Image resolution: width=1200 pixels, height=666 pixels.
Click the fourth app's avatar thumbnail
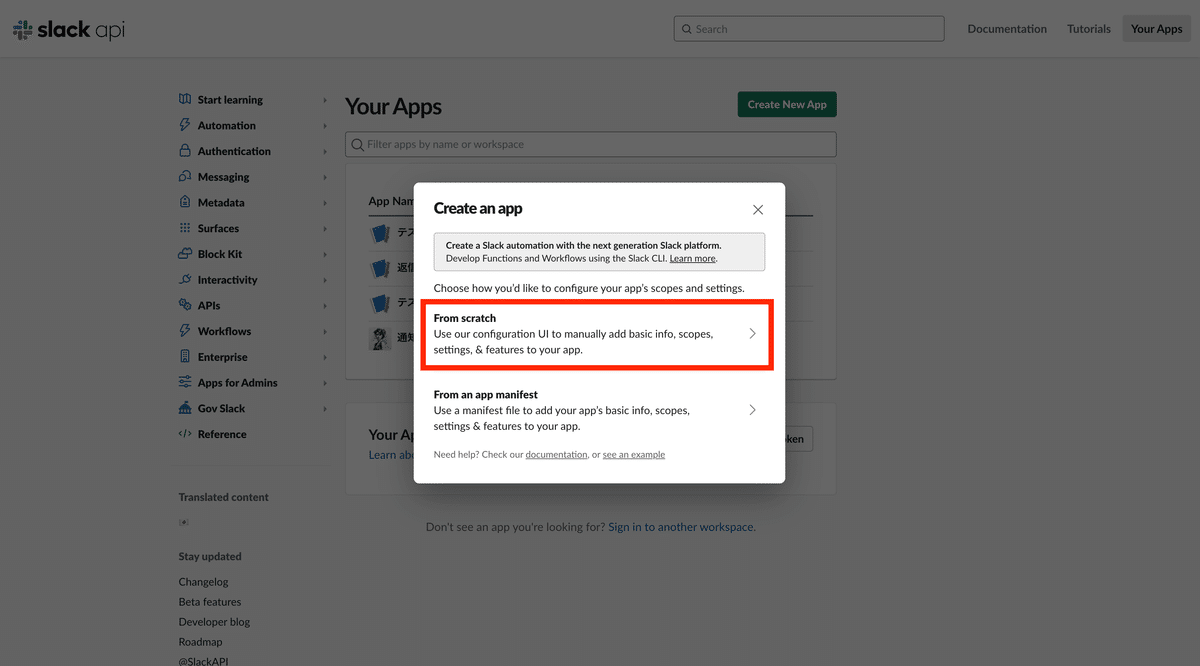380,338
